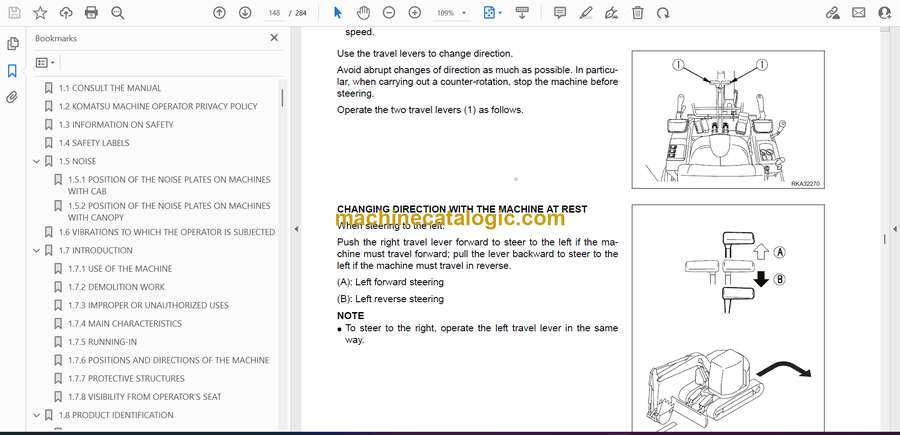
Task: Open the account profile icon
Action: 885,13
